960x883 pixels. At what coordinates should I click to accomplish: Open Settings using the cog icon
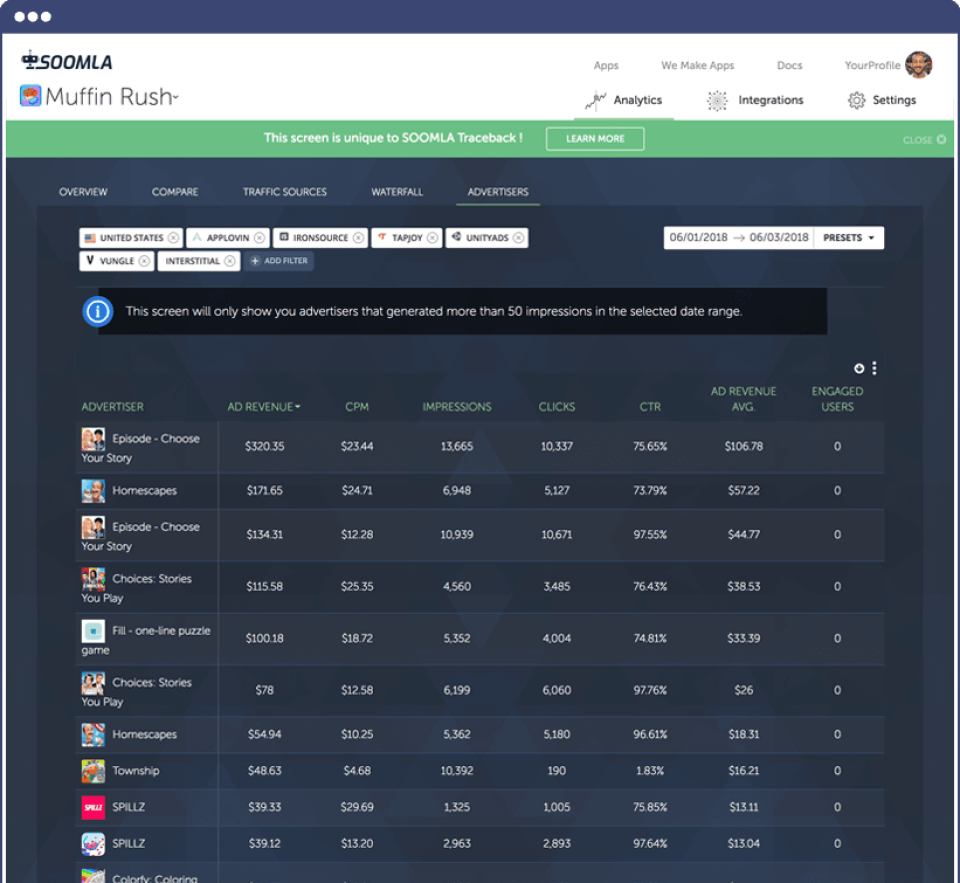tap(856, 100)
